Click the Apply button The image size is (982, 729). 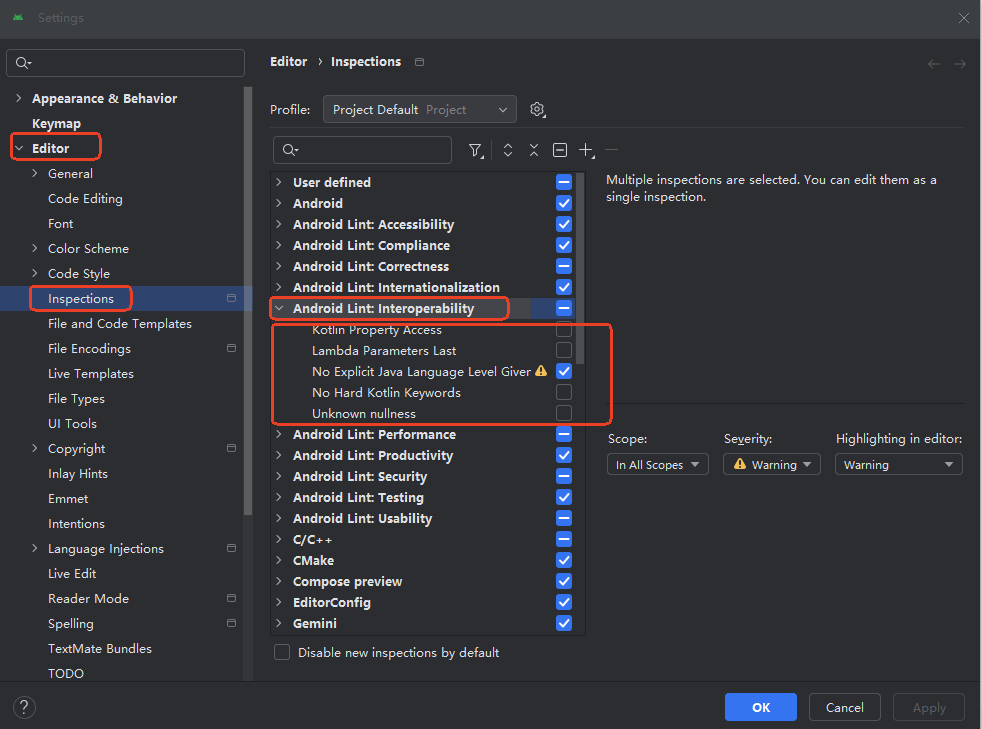(929, 707)
